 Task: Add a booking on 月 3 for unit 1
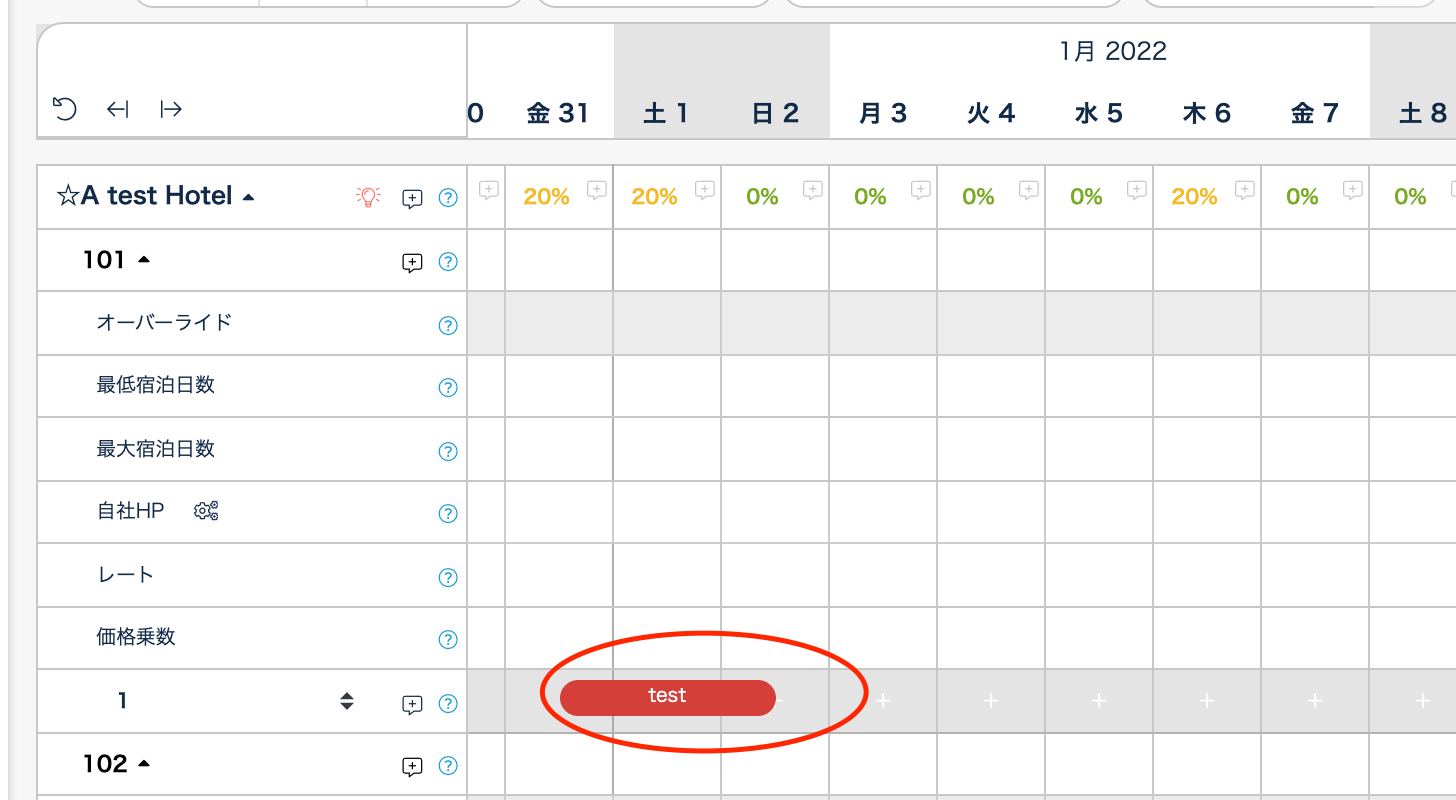[883, 701]
